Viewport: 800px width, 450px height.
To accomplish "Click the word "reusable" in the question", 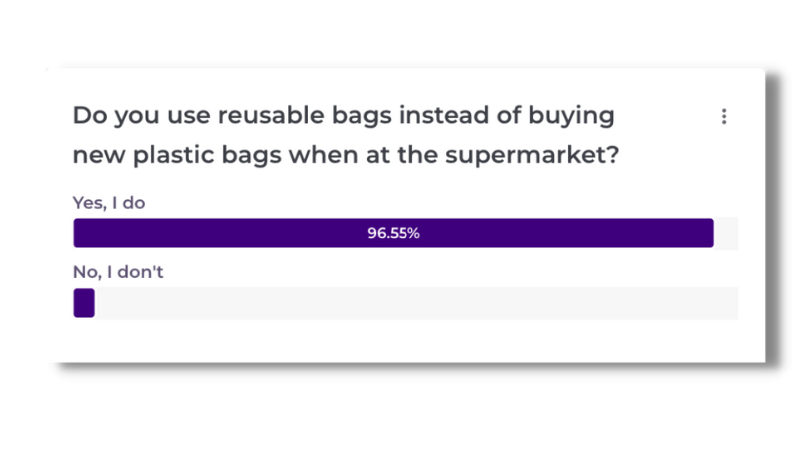I will point(271,115).
